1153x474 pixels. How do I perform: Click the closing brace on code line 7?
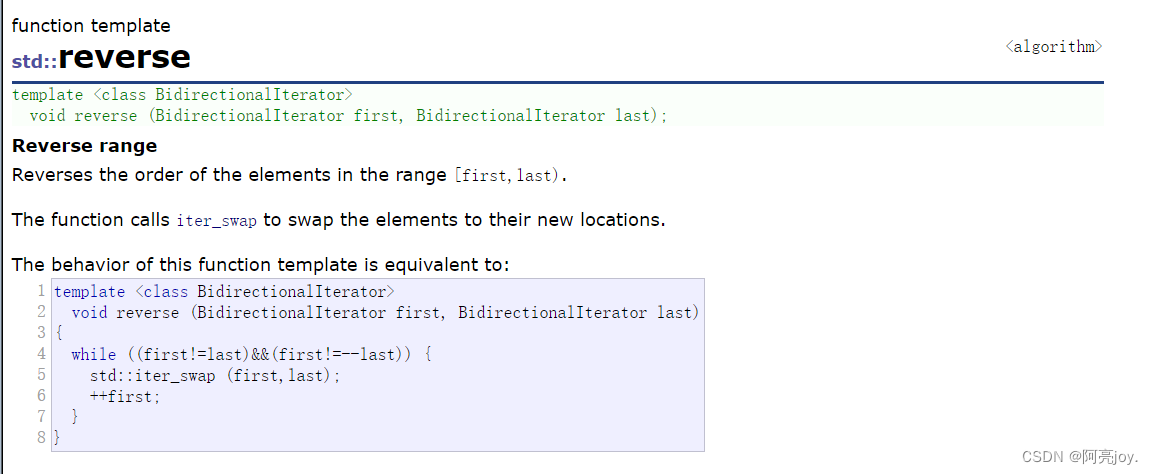tap(75, 416)
